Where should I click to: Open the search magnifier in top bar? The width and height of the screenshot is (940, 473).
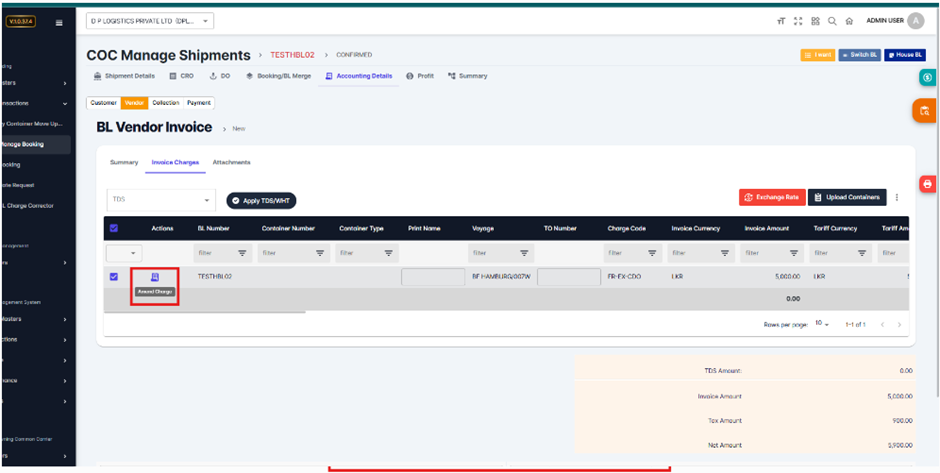point(832,21)
